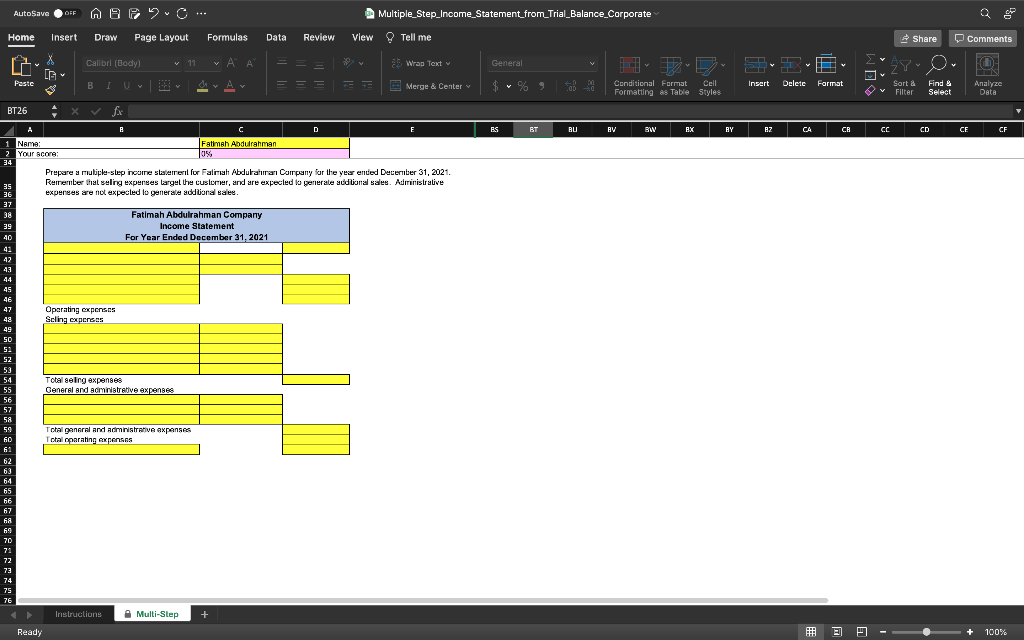Click the Share button
The image size is (1024, 640).
[x=917, y=37]
